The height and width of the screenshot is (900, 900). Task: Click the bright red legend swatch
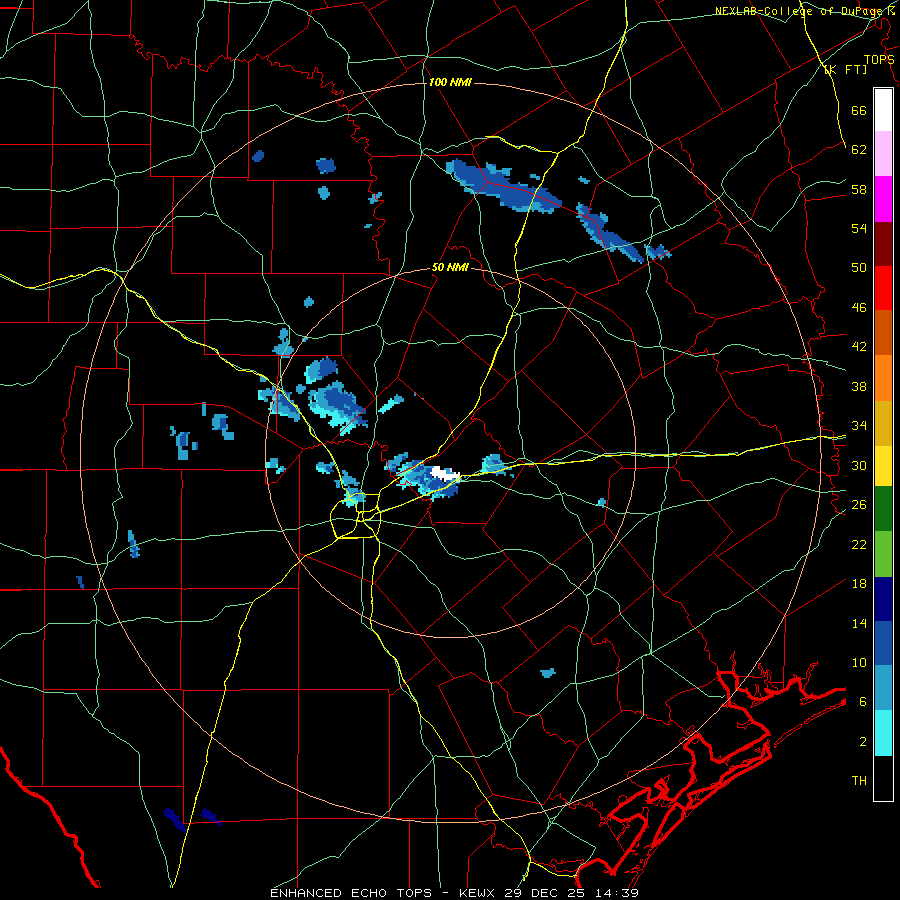[x=883, y=288]
